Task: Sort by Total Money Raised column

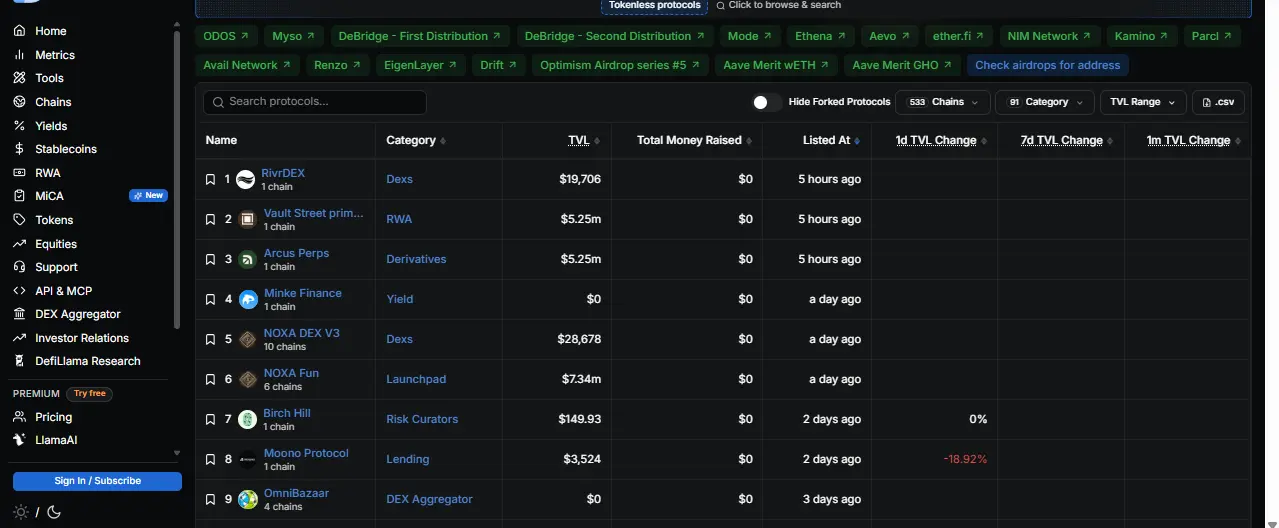Action: (x=695, y=141)
